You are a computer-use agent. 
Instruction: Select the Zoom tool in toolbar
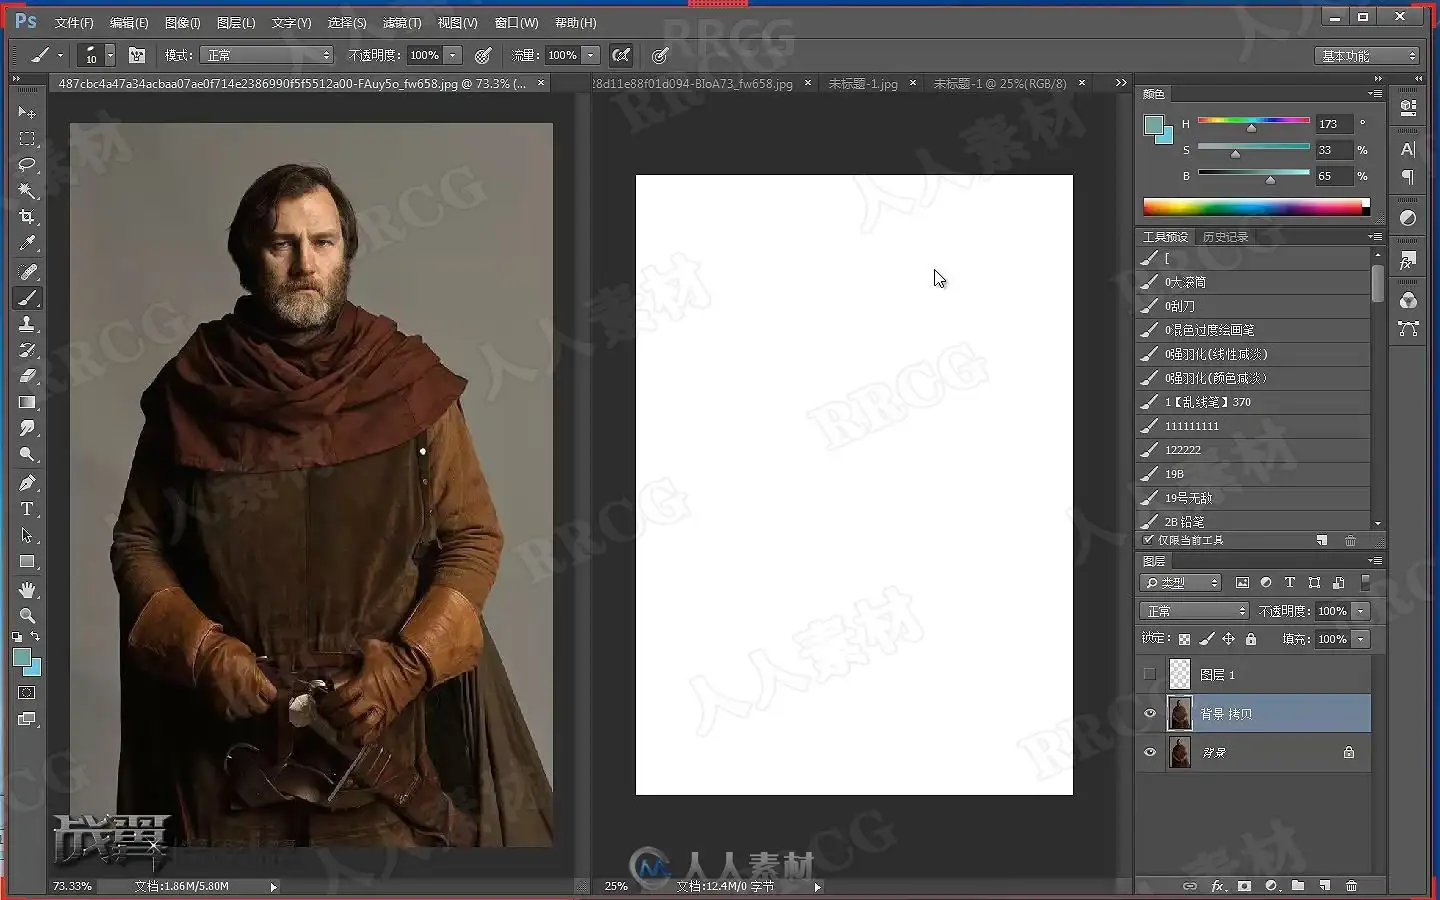click(x=27, y=615)
